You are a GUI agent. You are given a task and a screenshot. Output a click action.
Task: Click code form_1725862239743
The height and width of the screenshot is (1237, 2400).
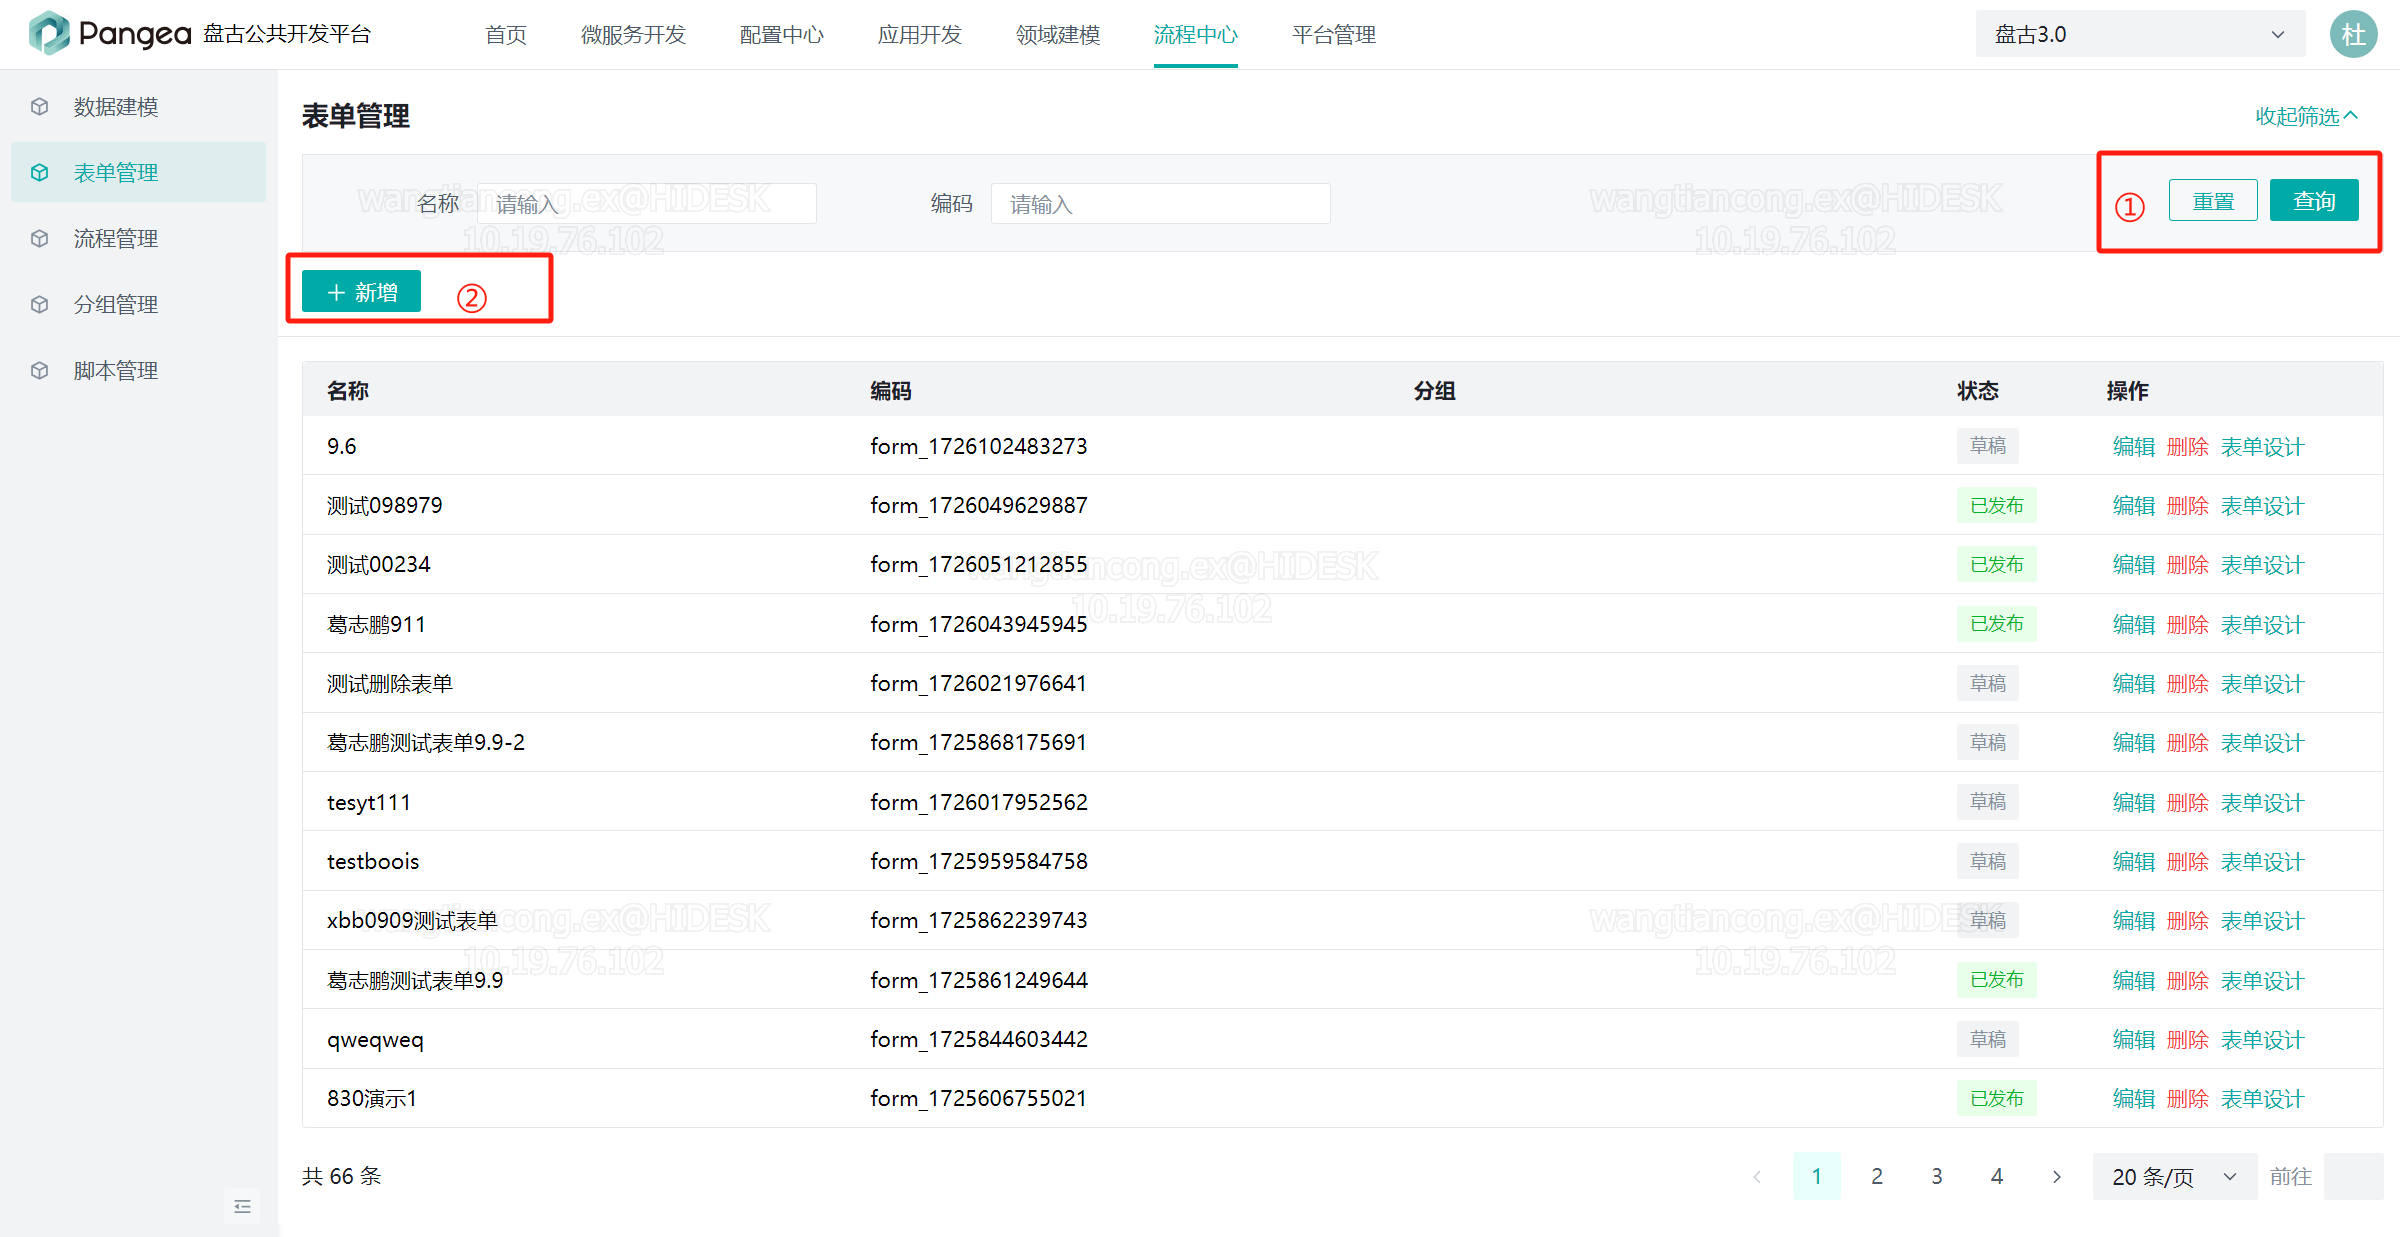coord(978,920)
